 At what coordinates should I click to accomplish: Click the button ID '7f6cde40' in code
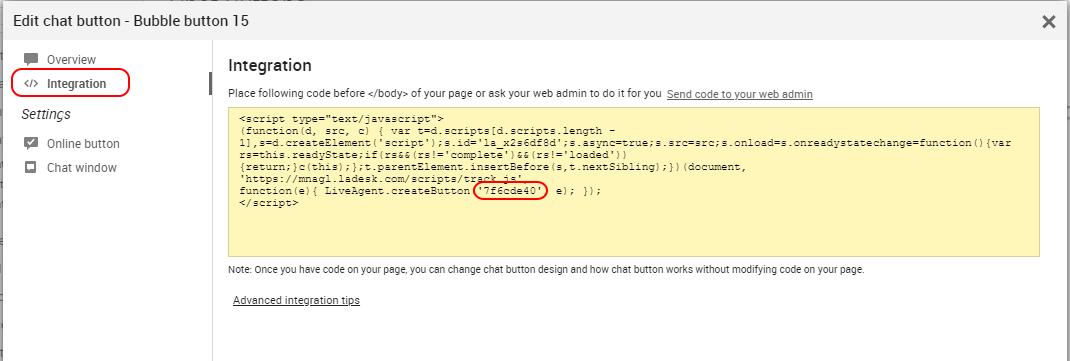[511, 191]
